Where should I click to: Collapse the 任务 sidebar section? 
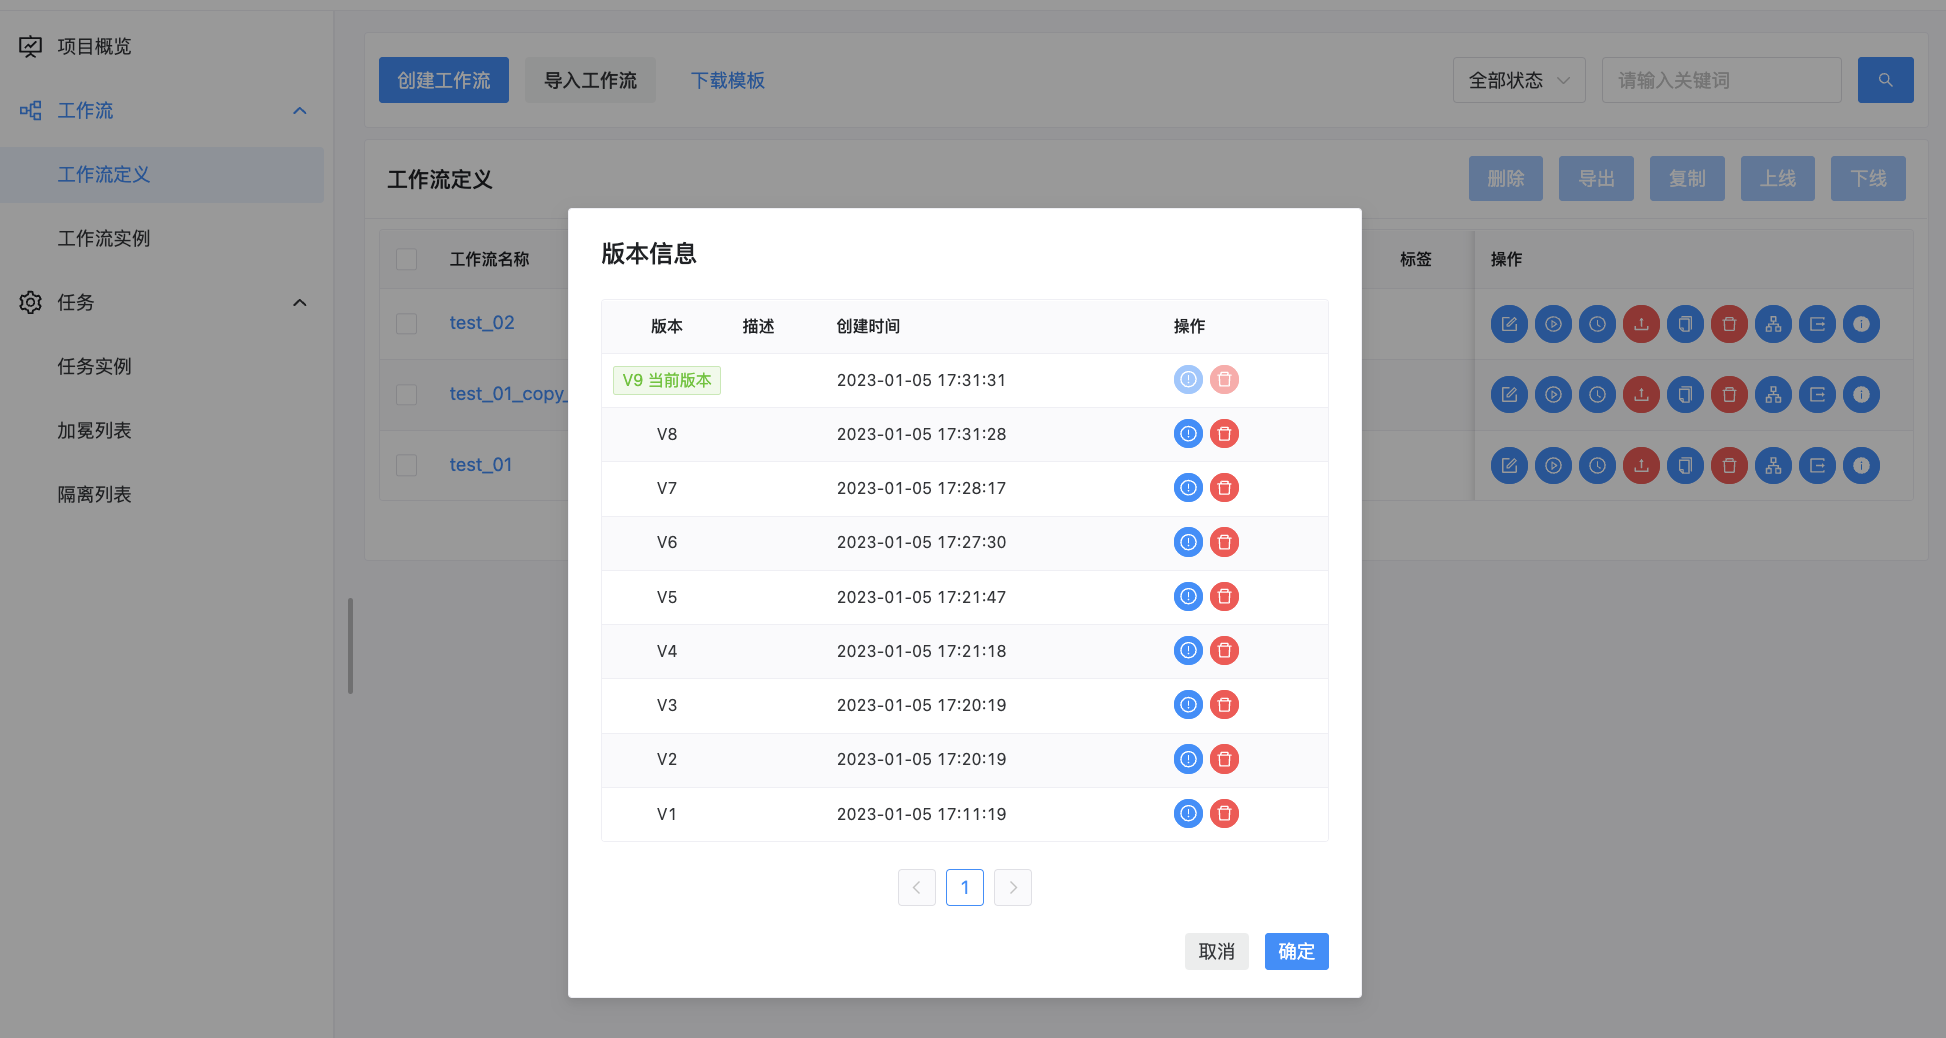tap(299, 302)
